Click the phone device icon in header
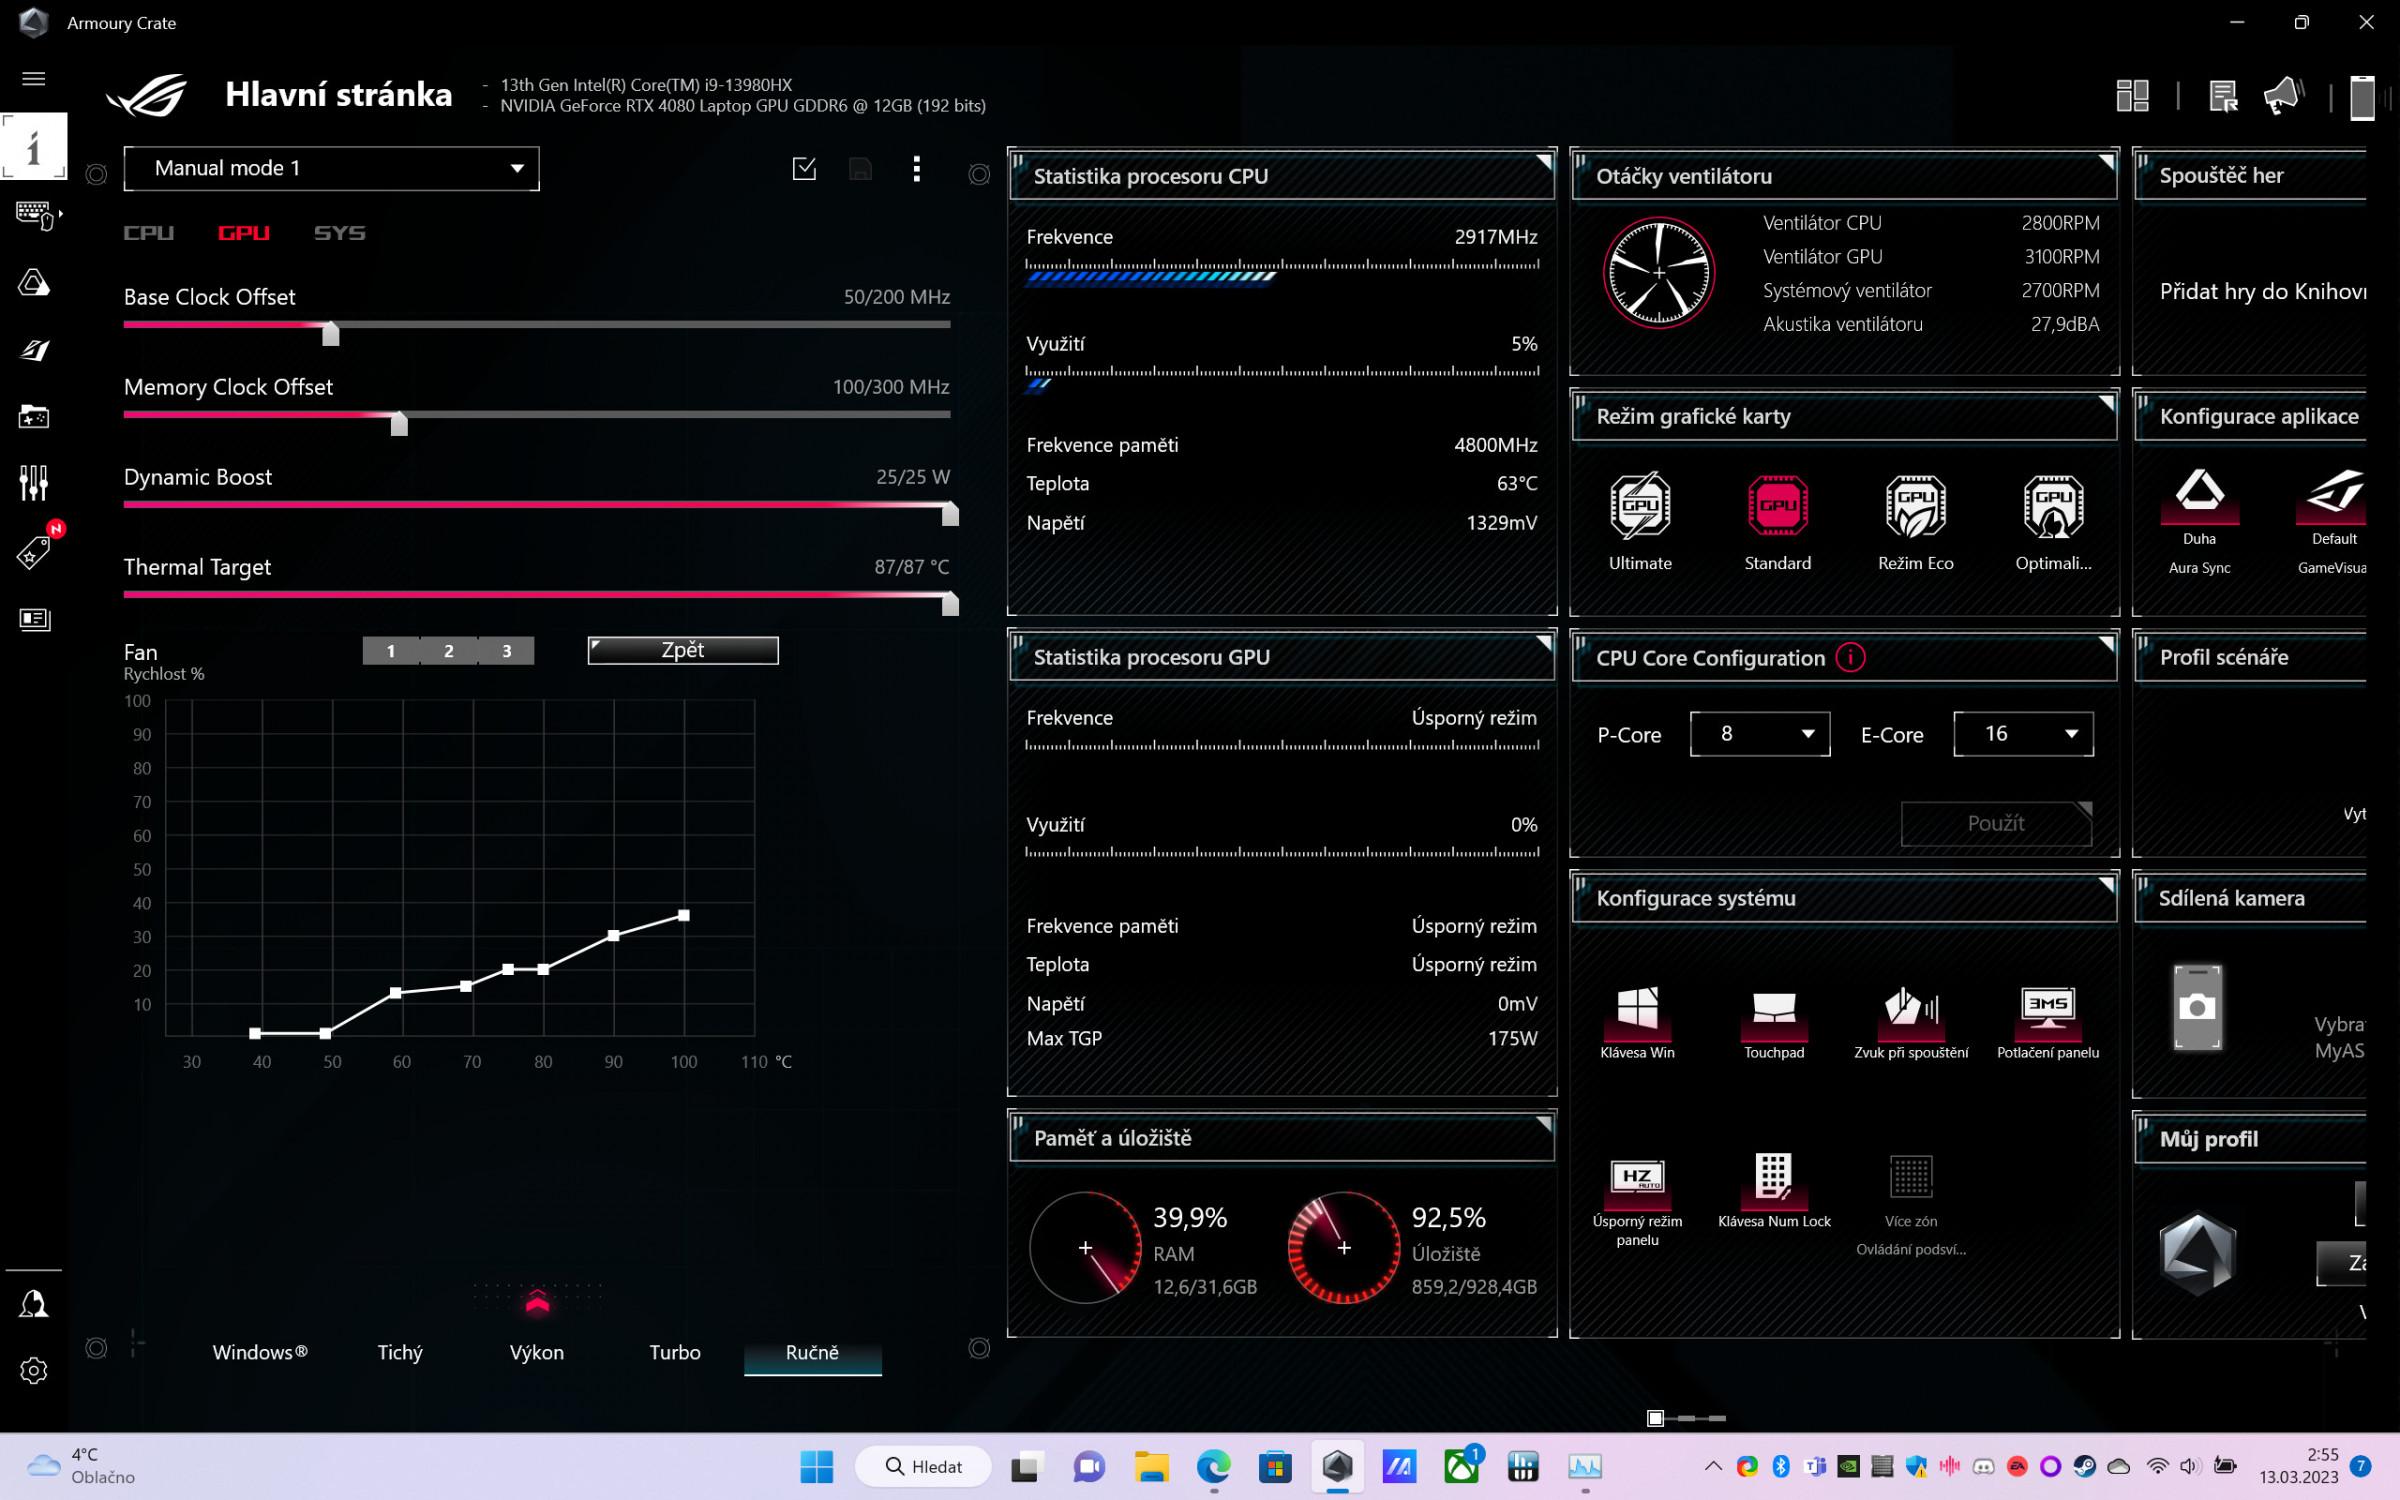The height and width of the screenshot is (1500, 2400). tap(2362, 97)
